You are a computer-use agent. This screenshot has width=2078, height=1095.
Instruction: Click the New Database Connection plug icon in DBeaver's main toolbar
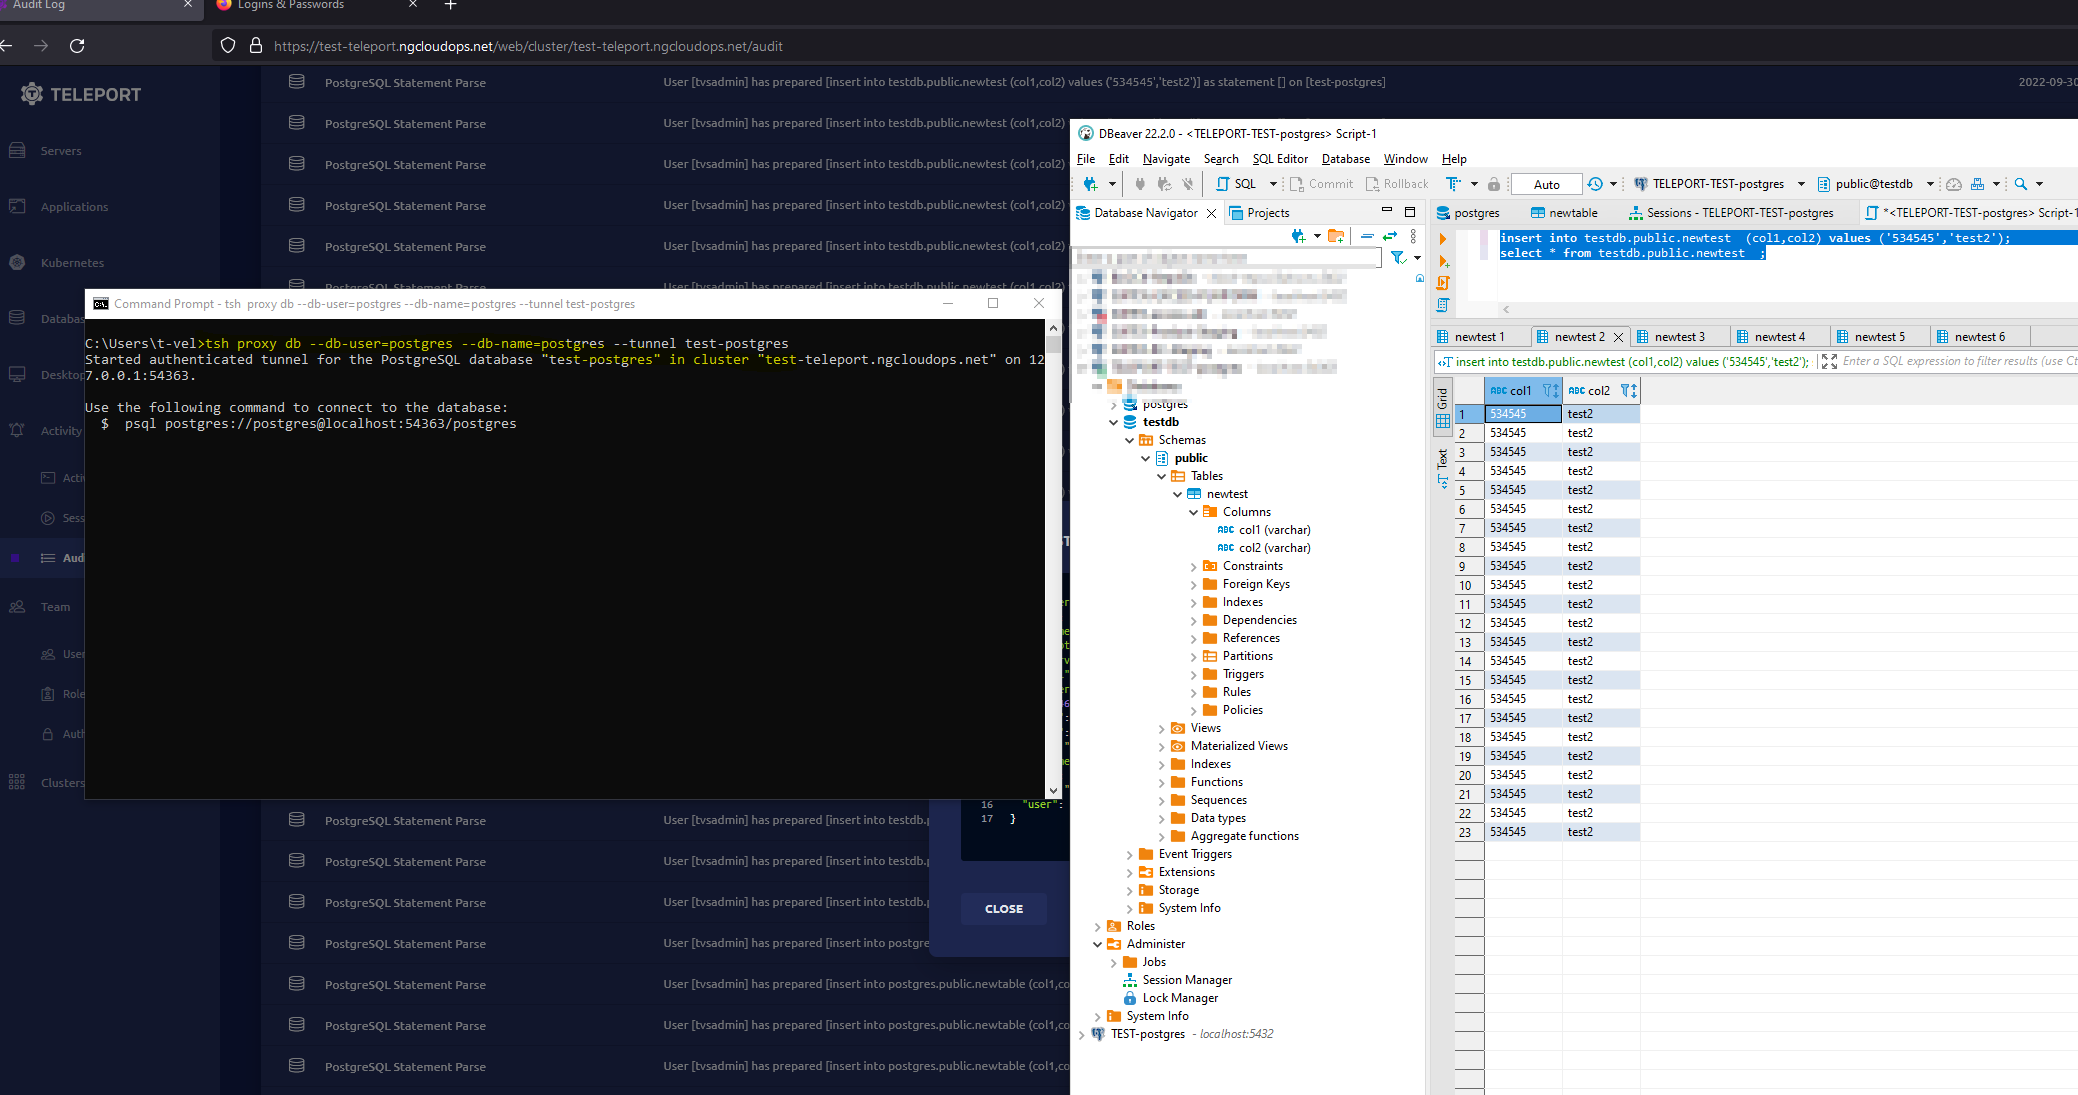coord(1090,184)
